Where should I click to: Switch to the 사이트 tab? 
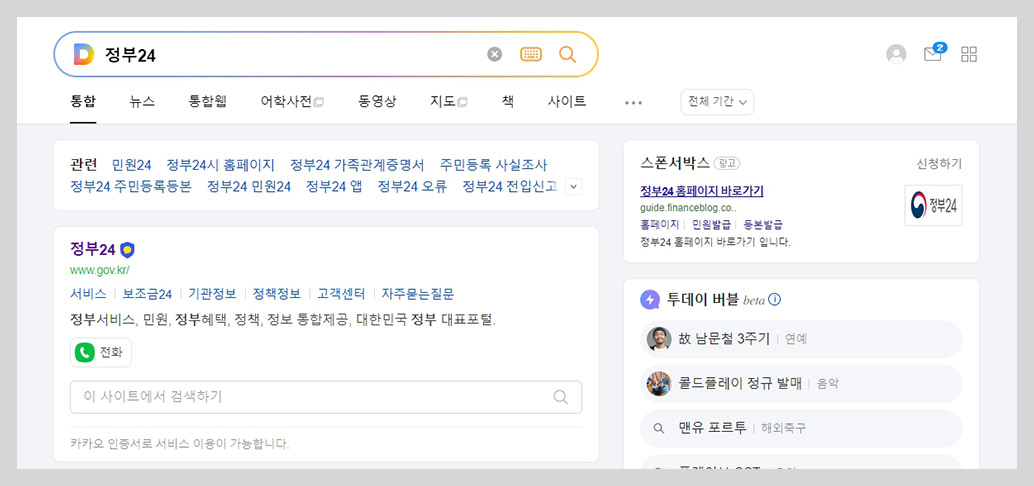pos(566,102)
